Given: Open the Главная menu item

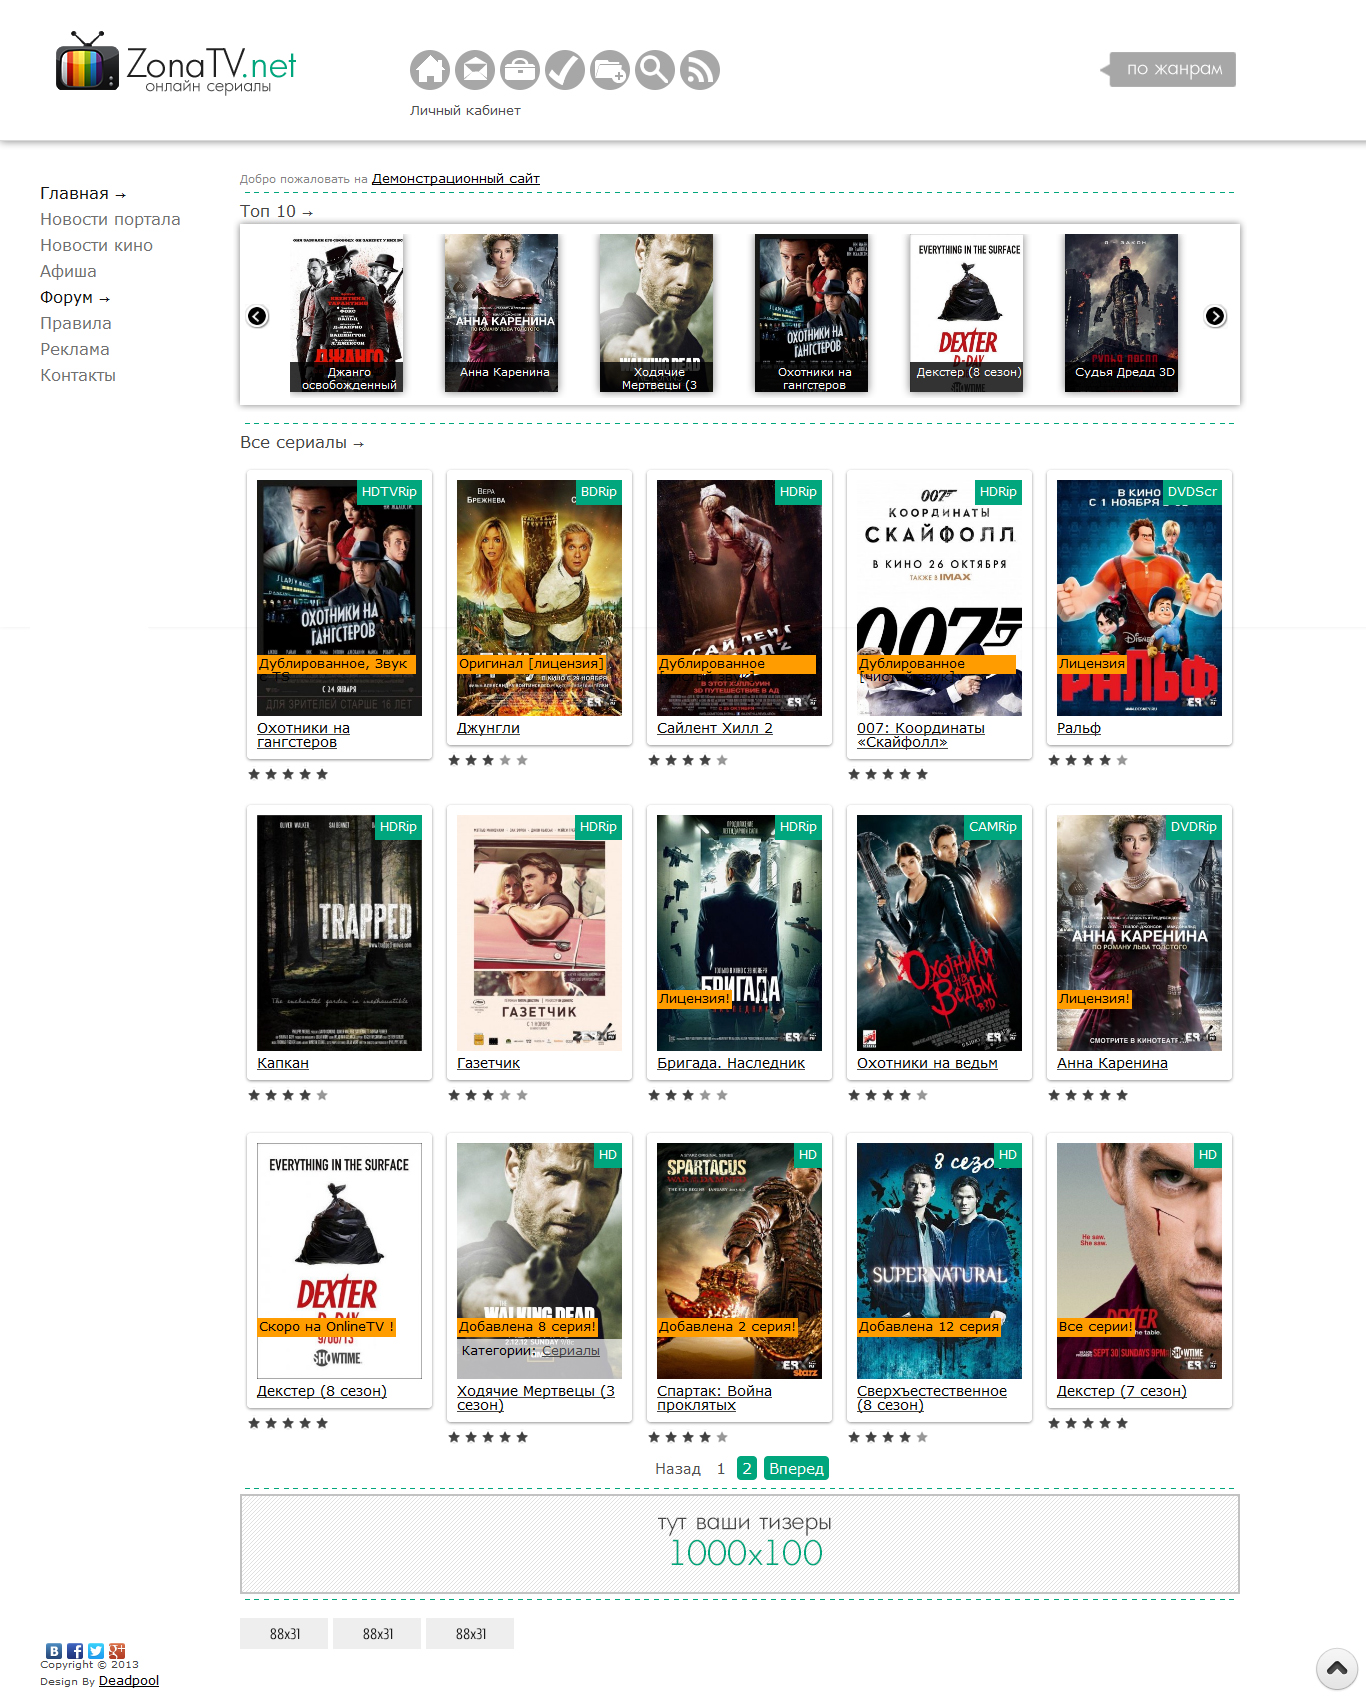Looking at the screenshot, I should 83,194.
